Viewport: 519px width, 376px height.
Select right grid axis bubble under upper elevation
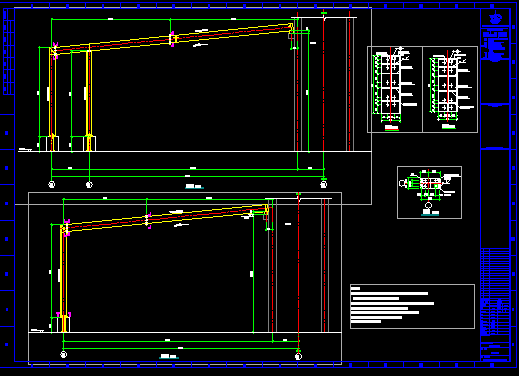pos(323,184)
